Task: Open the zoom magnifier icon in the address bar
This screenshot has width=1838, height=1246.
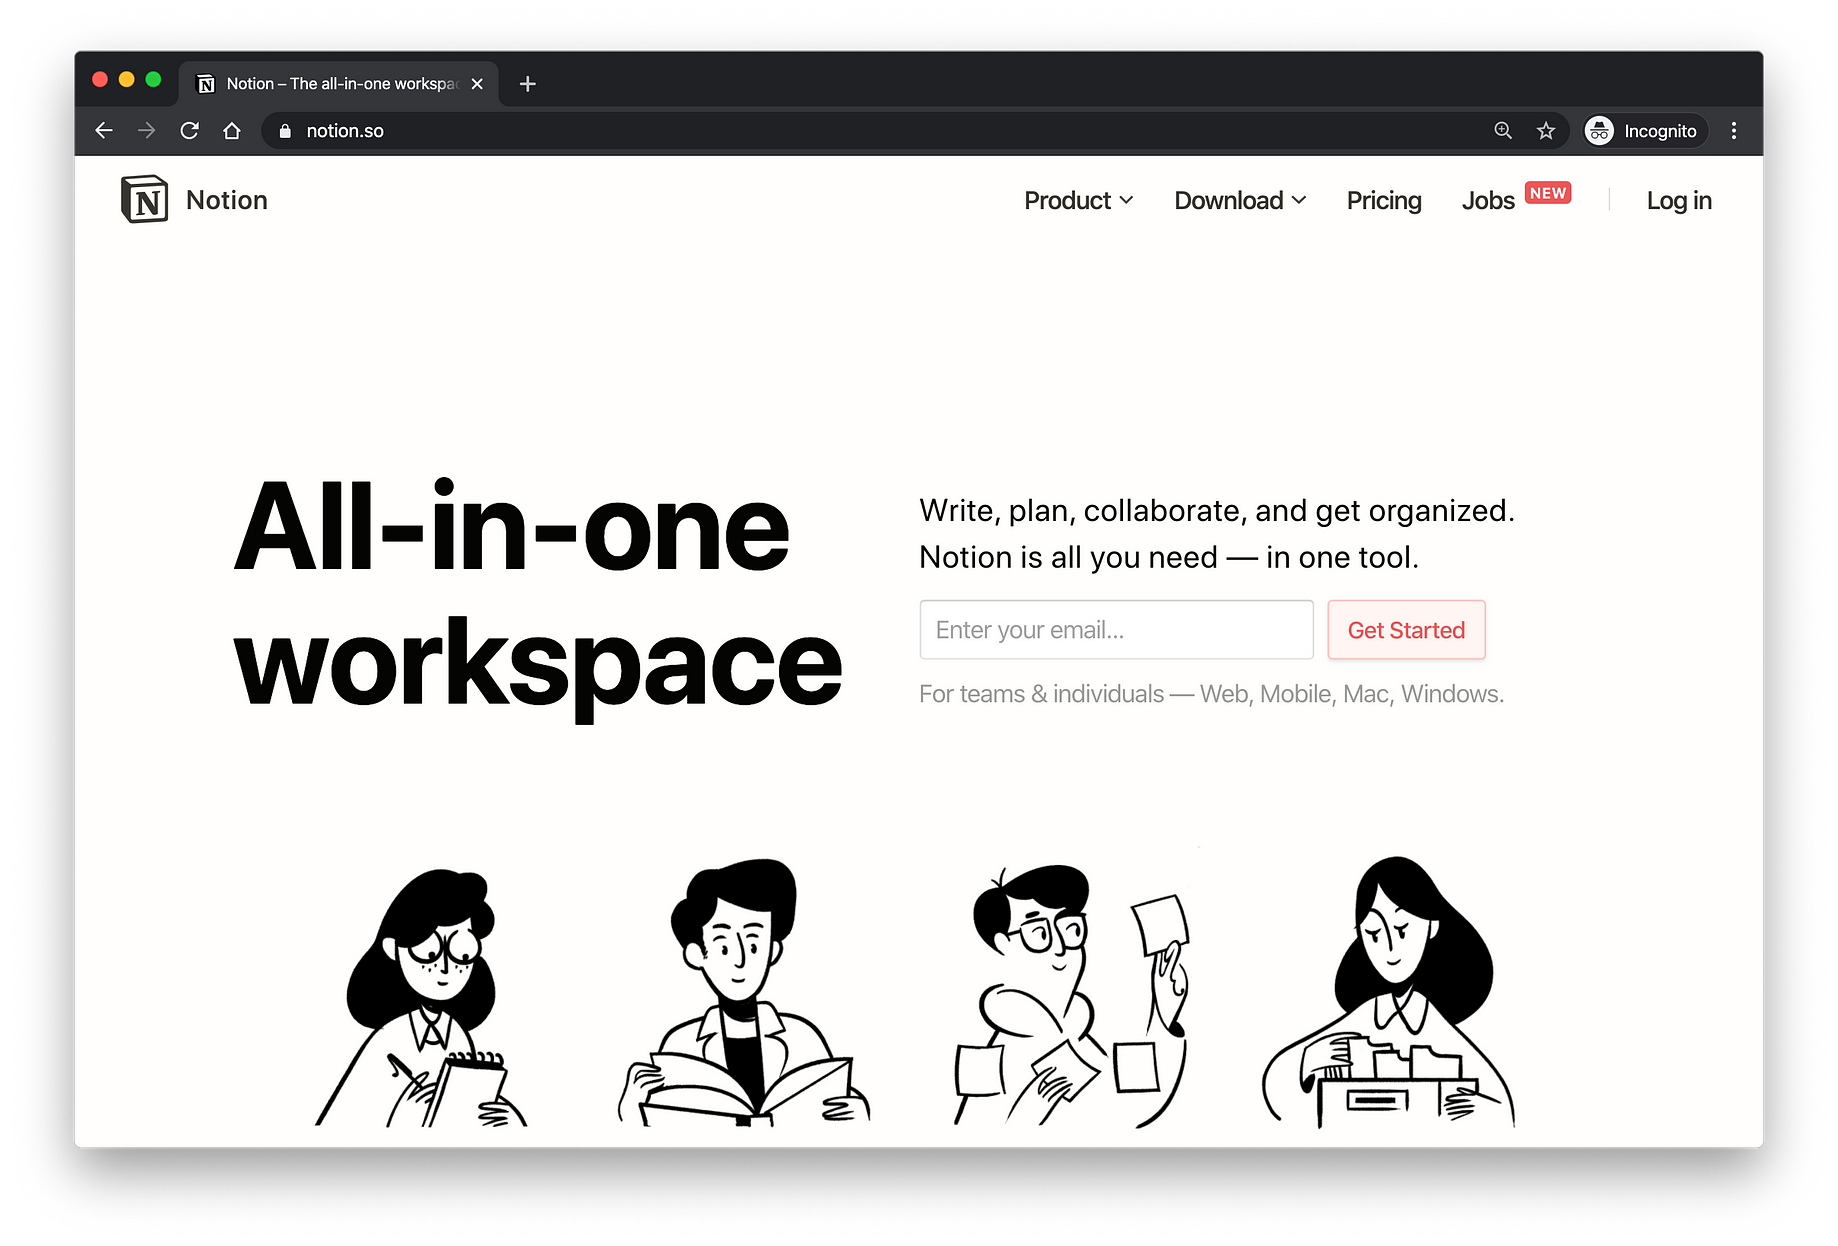Action: click(1503, 131)
